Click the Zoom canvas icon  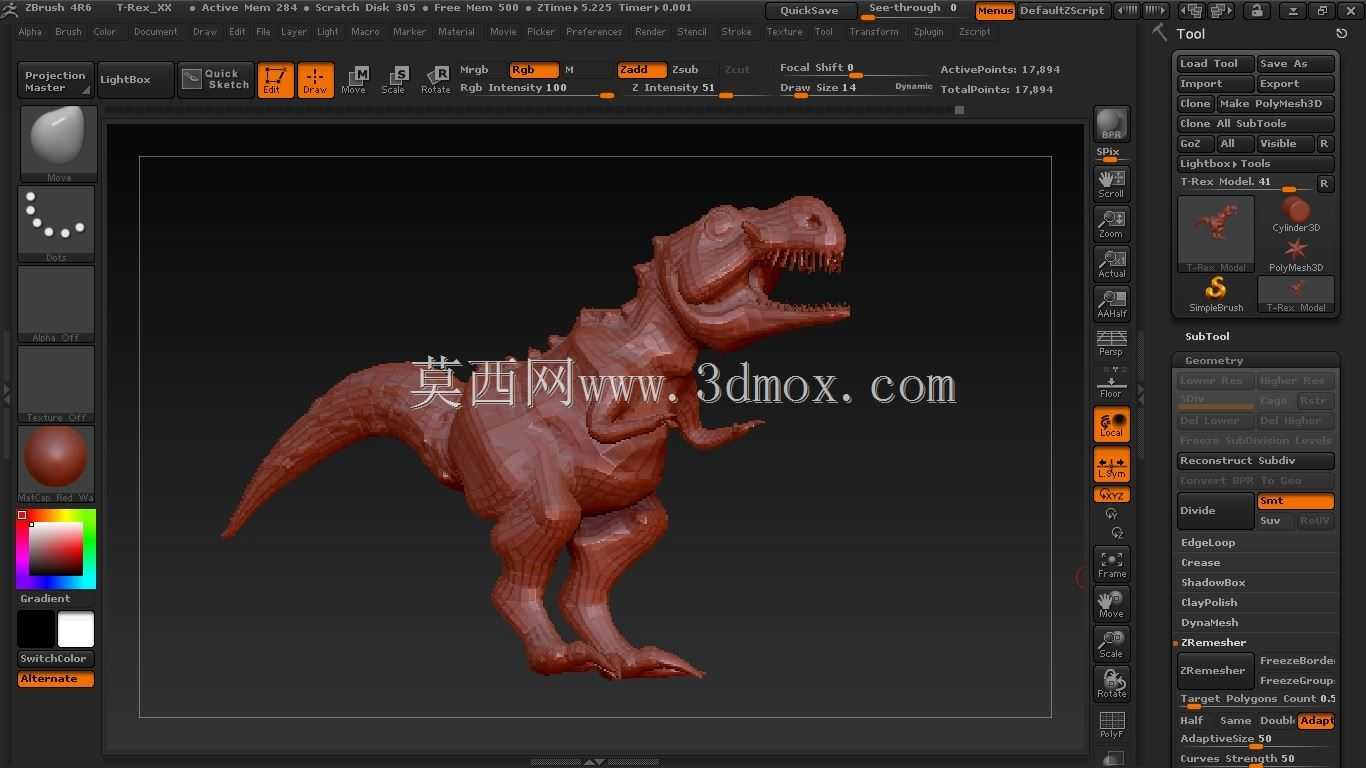coord(1111,223)
